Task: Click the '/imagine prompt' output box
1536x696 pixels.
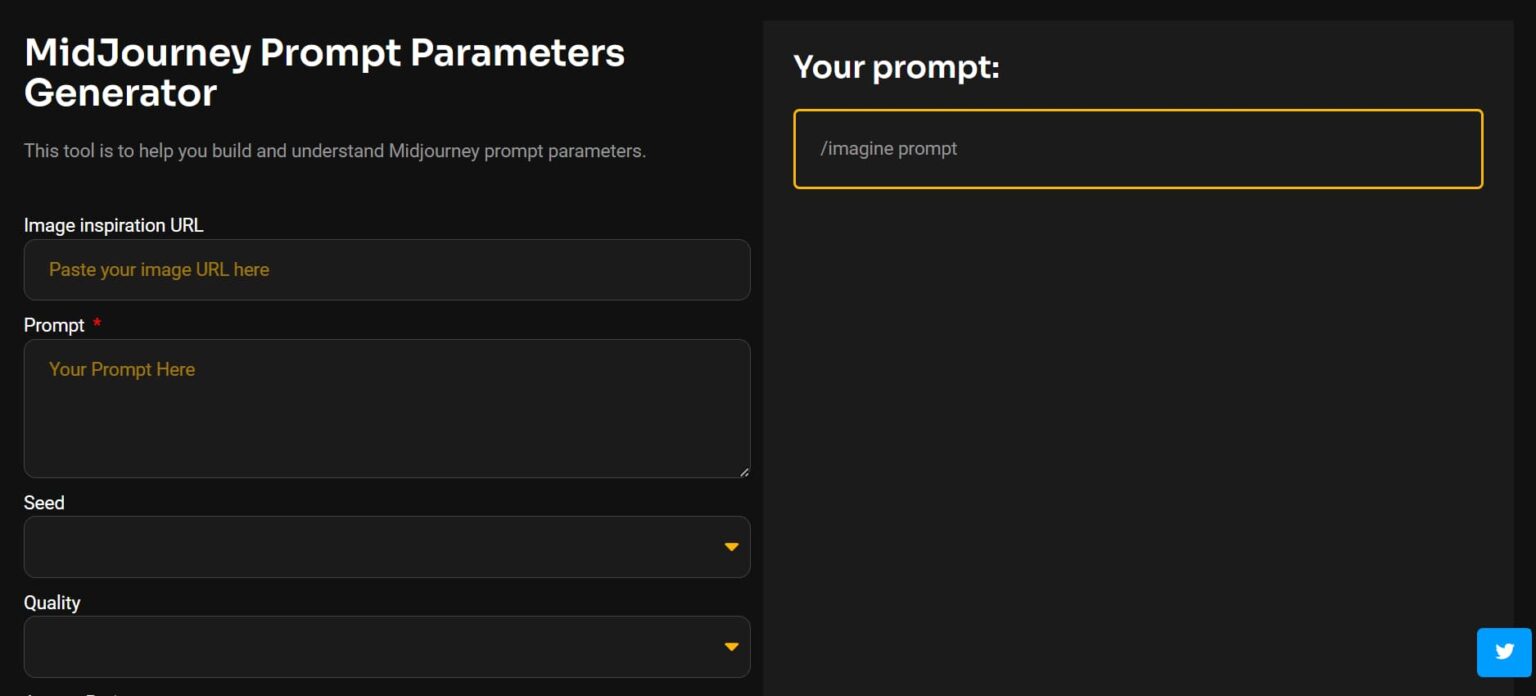Action: click(1138, 148)
